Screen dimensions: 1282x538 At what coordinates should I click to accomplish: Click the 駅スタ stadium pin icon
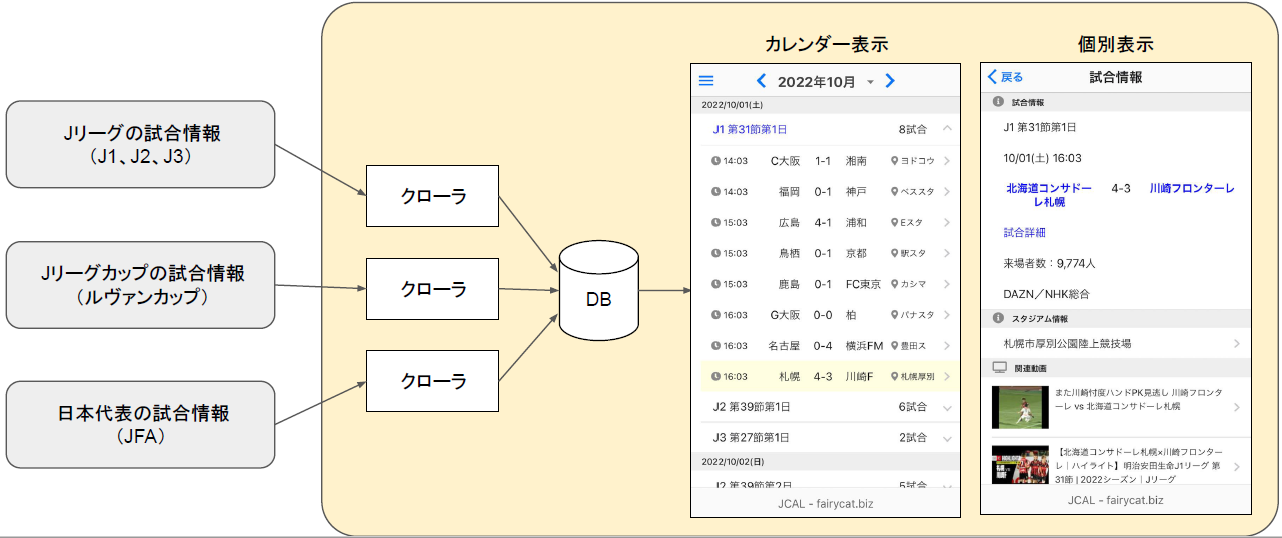(x=895, y=253)
